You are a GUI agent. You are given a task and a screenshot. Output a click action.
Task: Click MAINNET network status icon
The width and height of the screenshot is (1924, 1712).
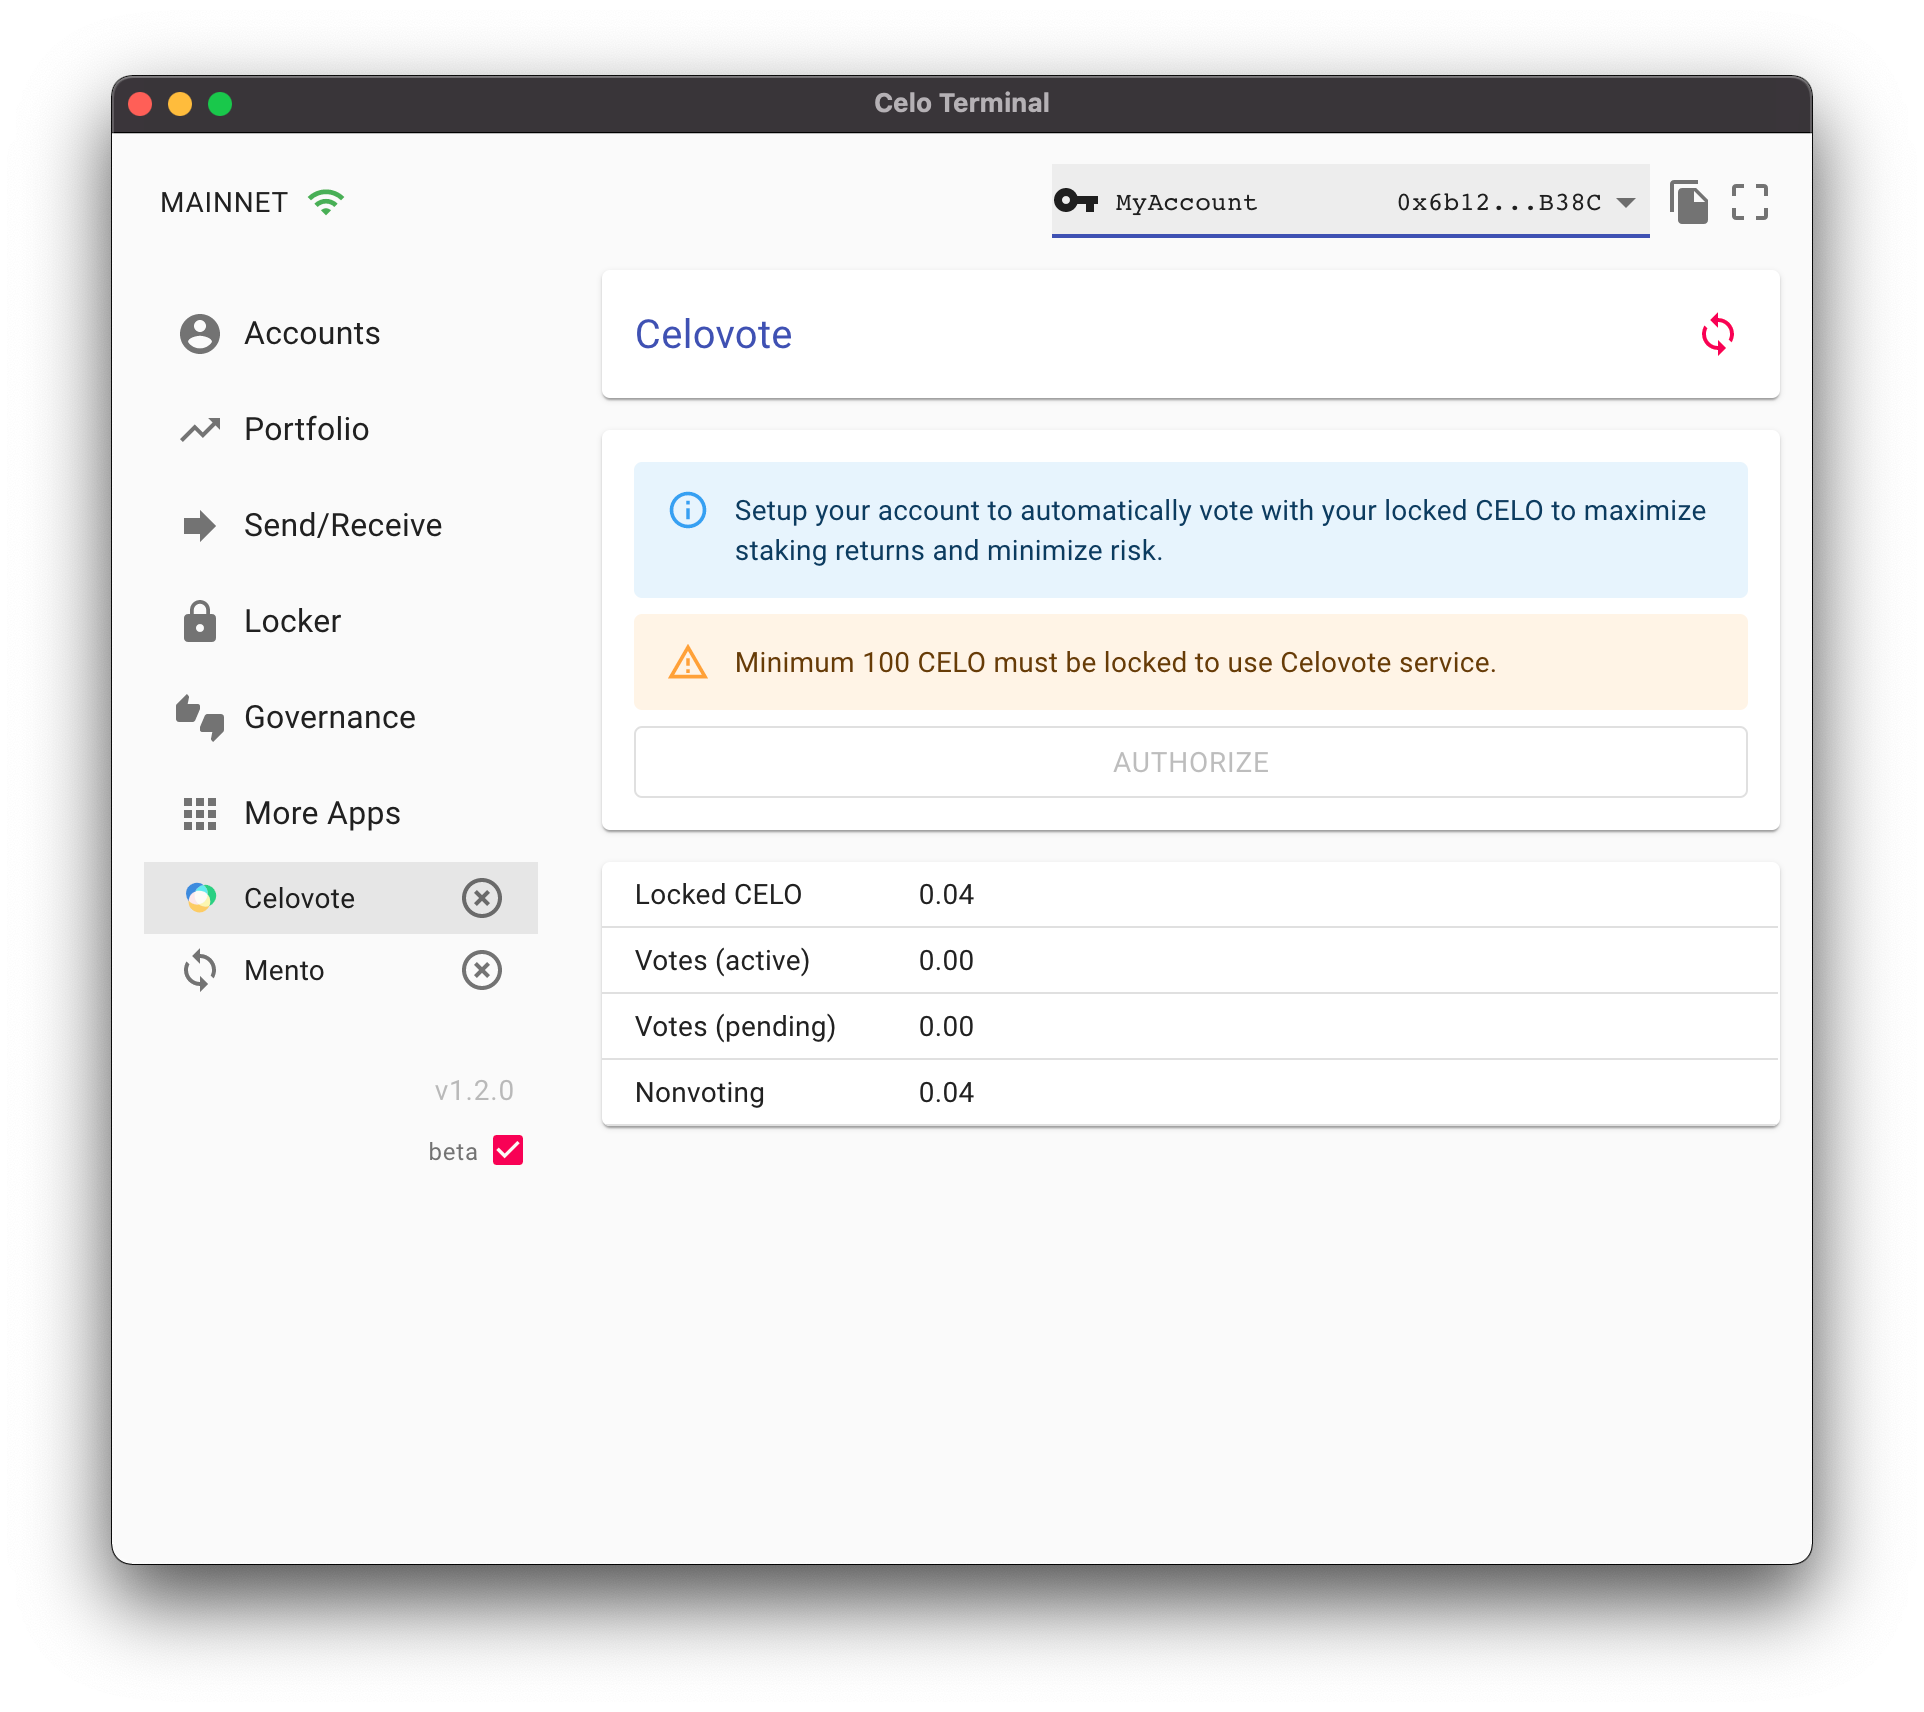tap(331, 202)
